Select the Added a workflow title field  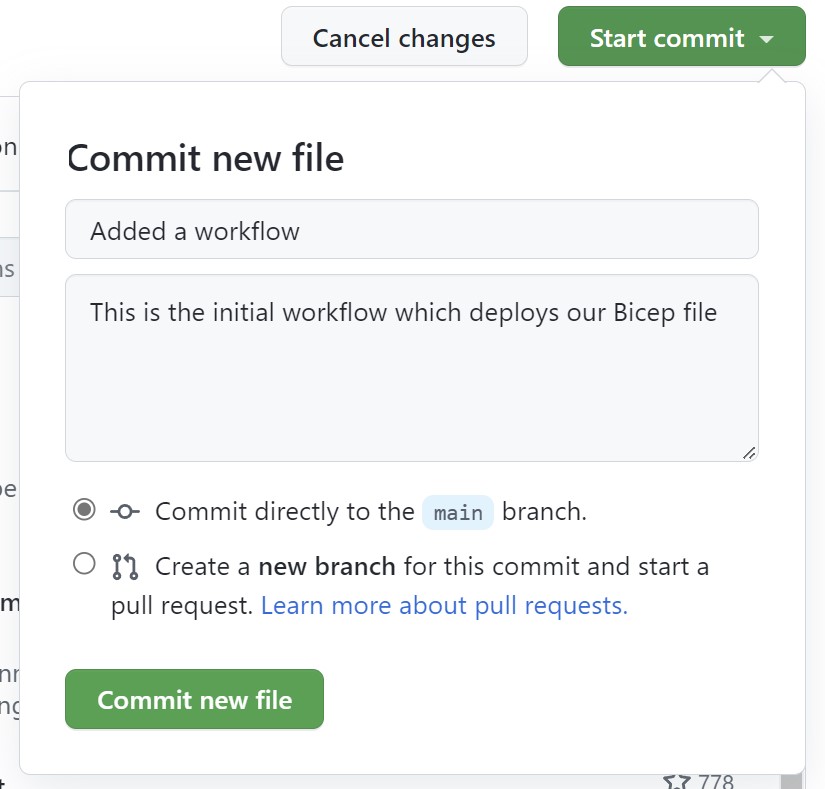412,230
